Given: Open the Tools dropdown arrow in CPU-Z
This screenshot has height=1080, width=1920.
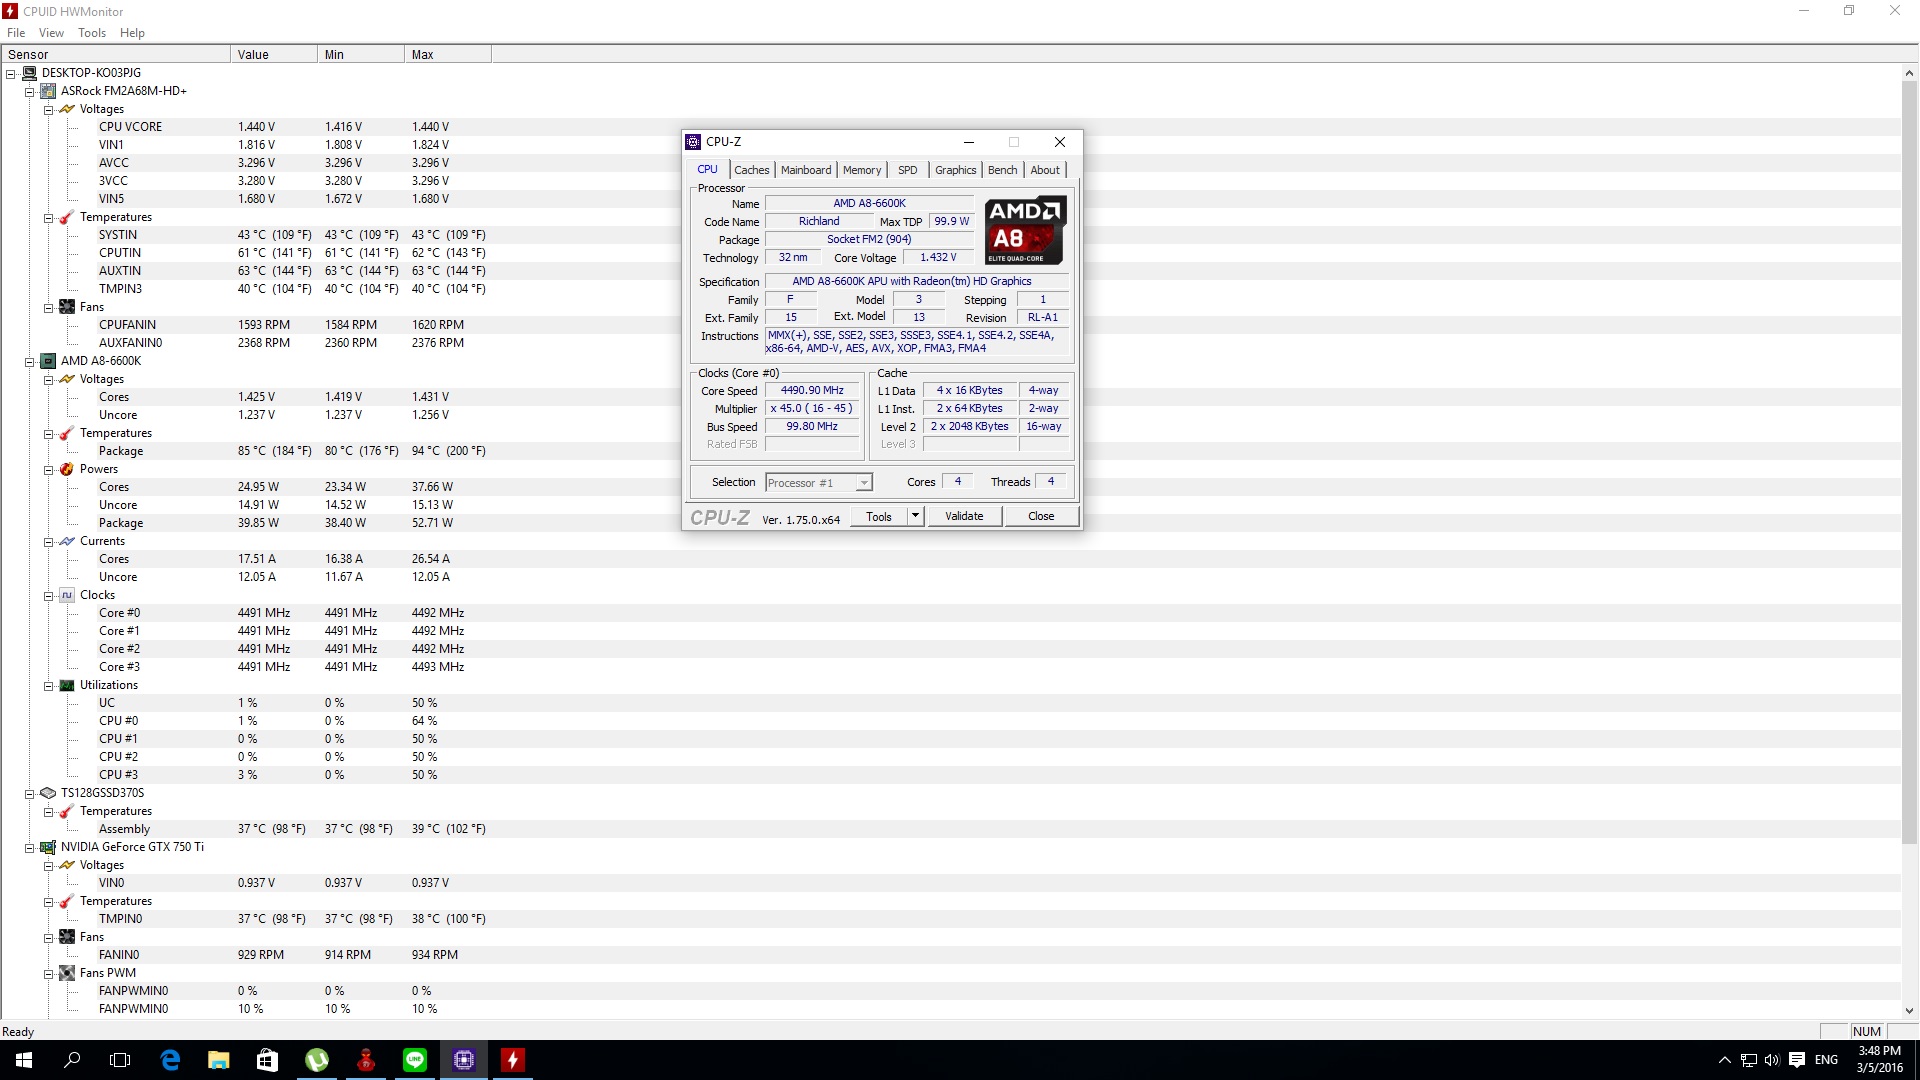Looking at the screenshot, I should pyautogui.click(x=915, y=516).
